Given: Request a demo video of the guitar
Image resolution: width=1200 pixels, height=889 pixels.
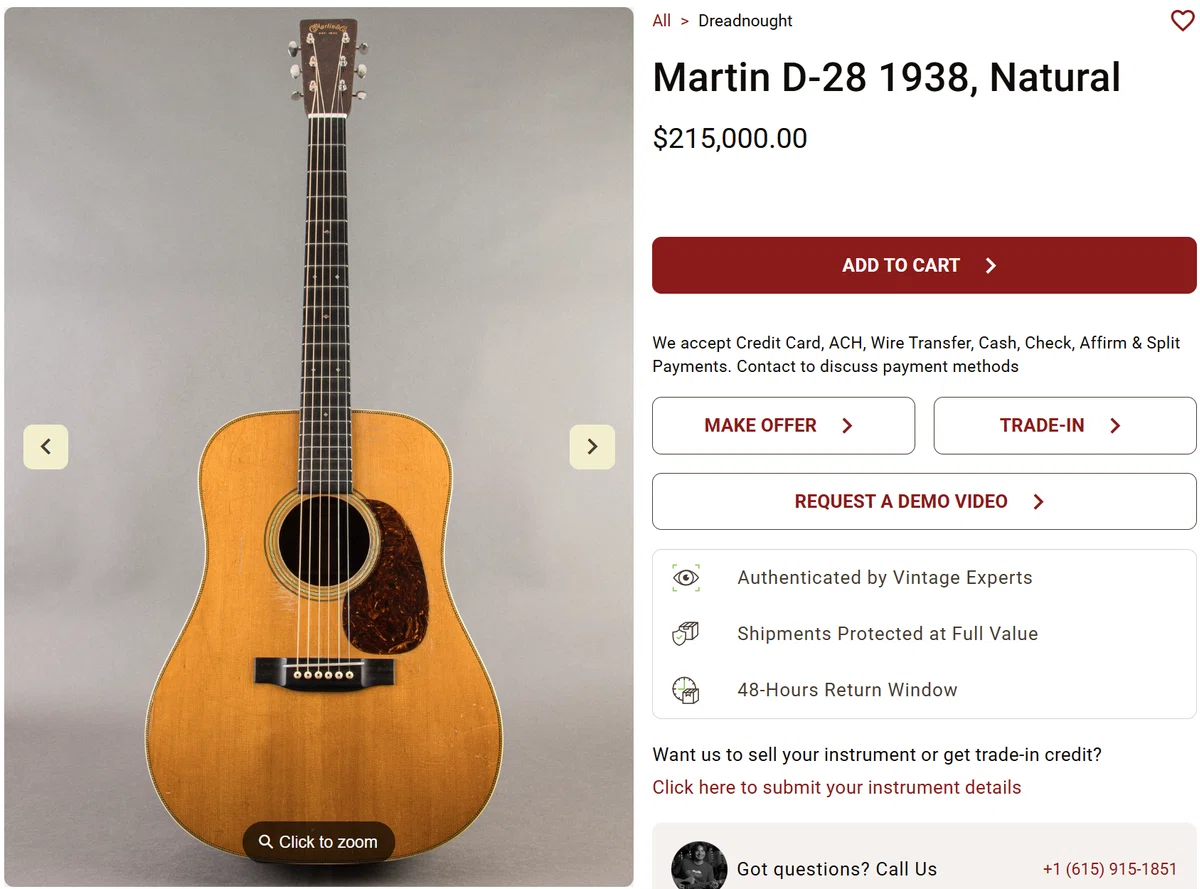Looking at the screenshot, I should coord(924,502).
